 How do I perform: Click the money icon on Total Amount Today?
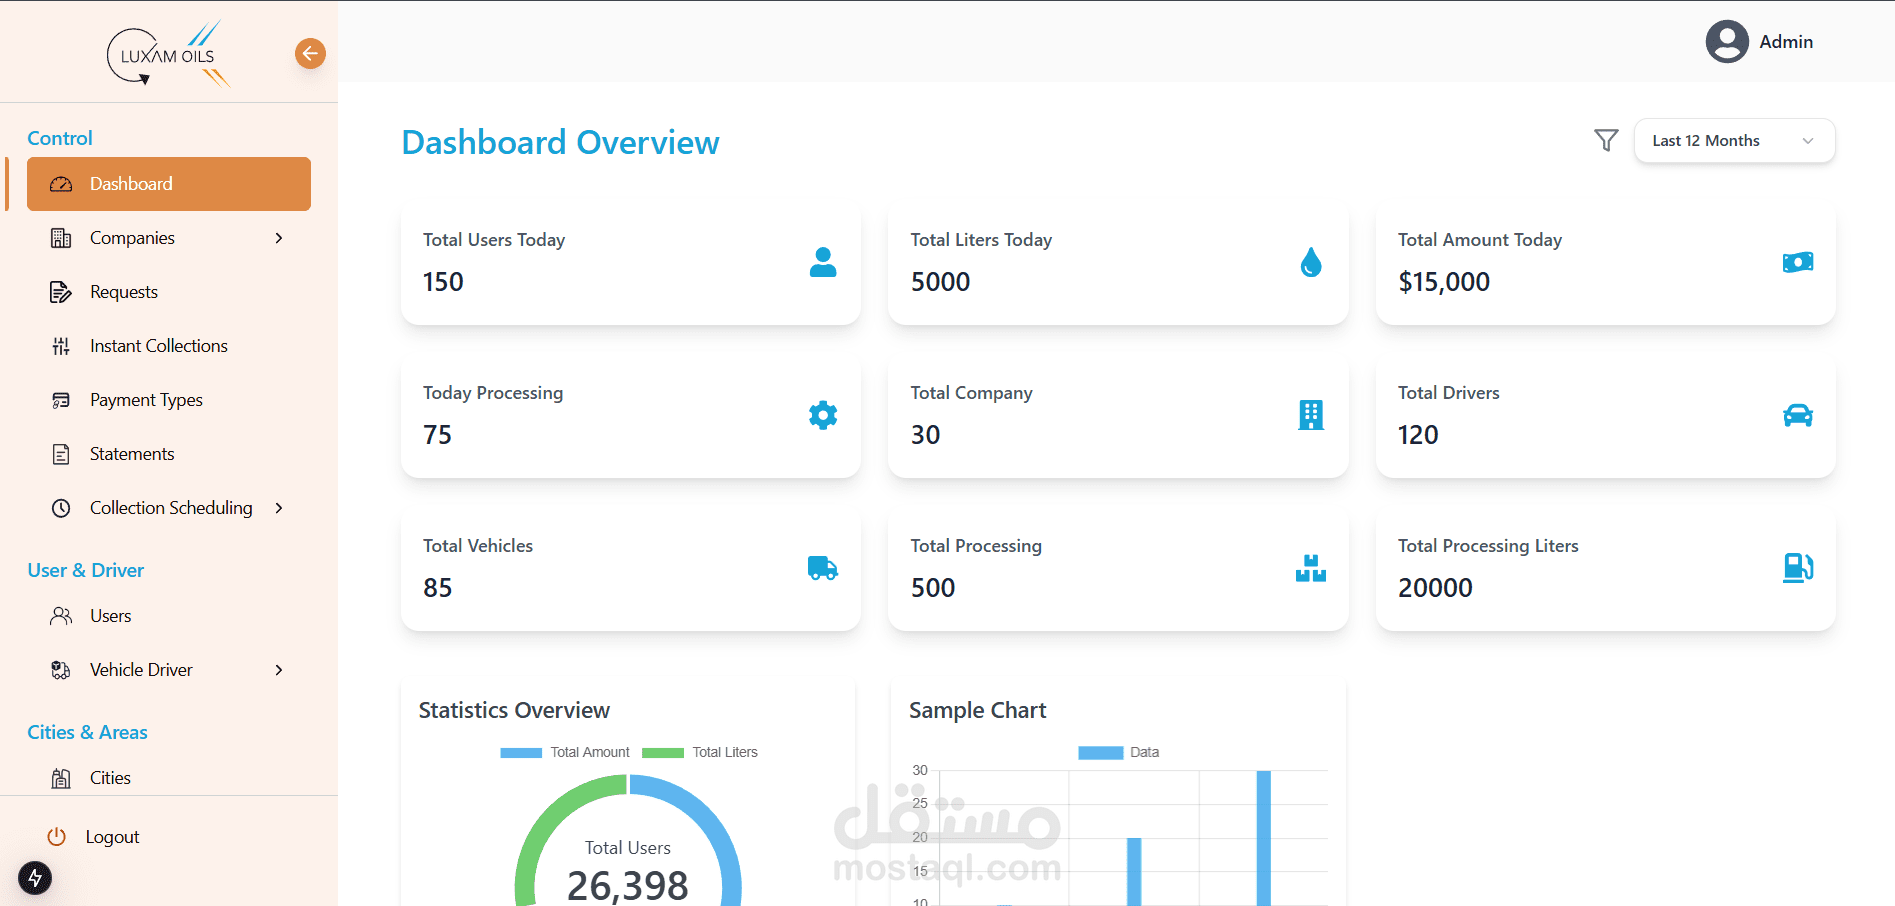(1798, 262)
